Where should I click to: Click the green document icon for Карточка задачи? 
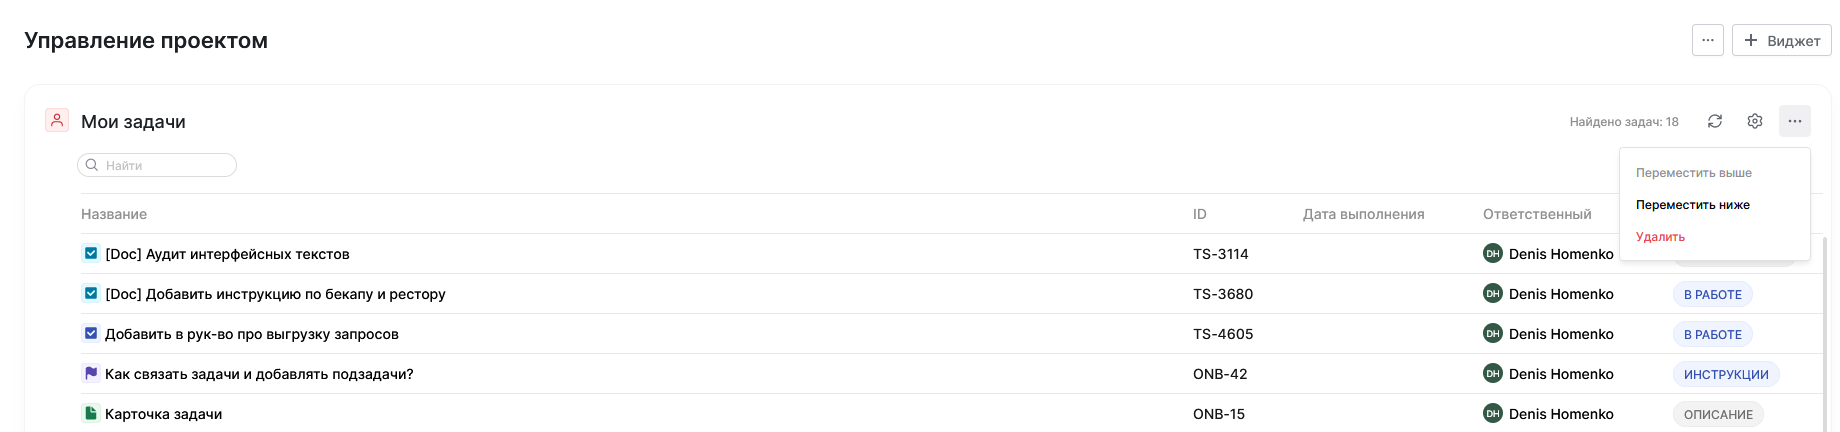(x=91, y=413)
